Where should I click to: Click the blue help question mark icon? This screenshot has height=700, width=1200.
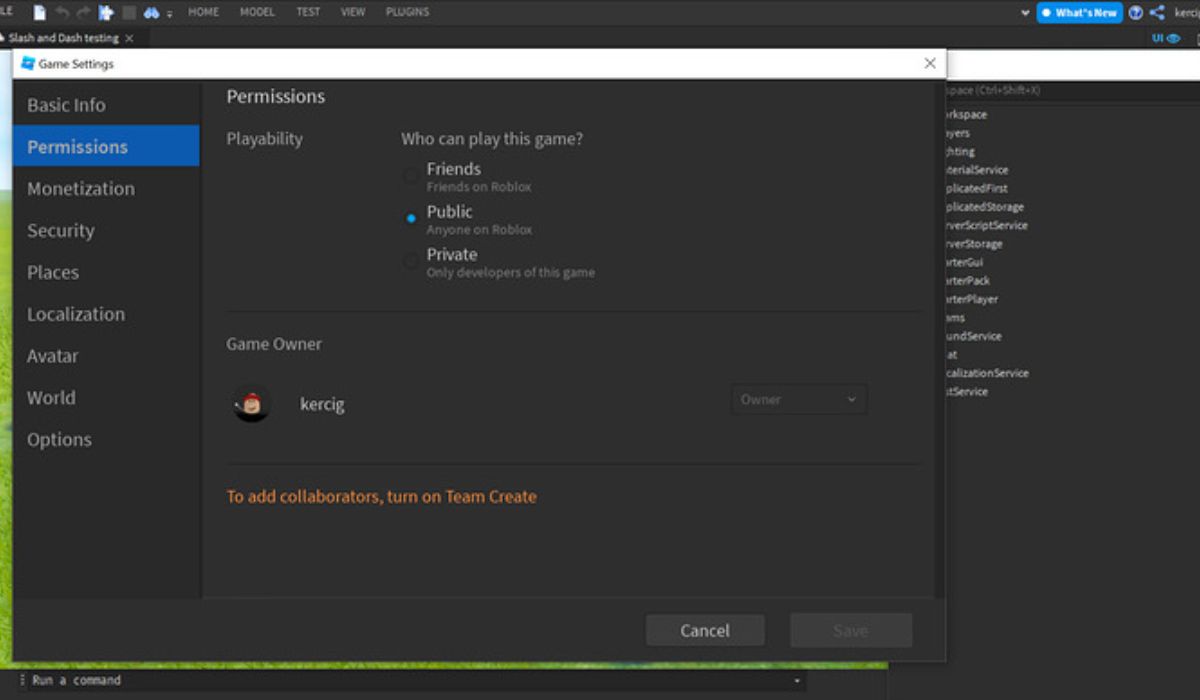click(1136, 13)
